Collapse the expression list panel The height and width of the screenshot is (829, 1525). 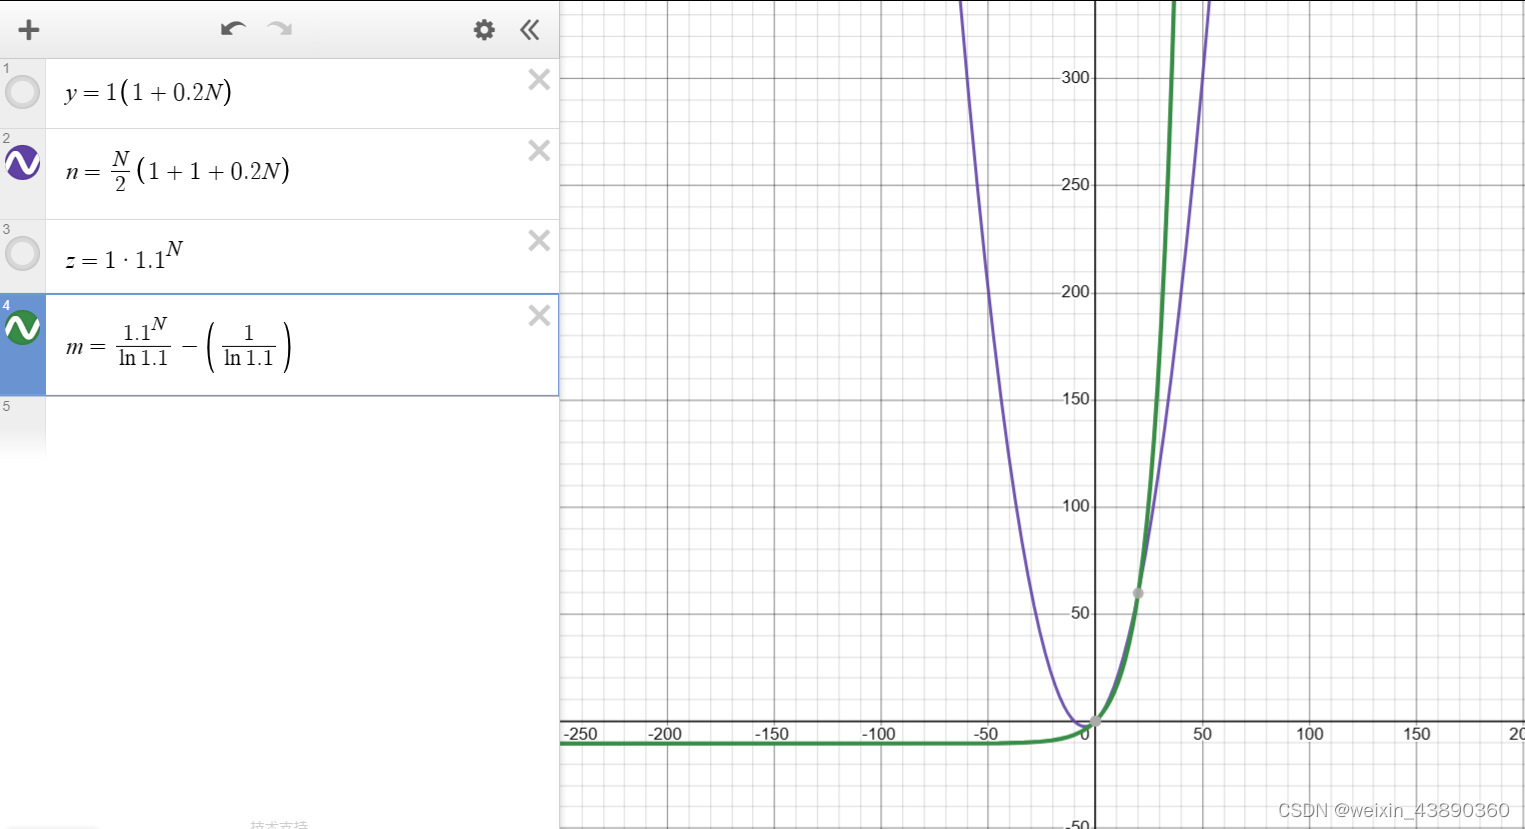pos(530,30)
